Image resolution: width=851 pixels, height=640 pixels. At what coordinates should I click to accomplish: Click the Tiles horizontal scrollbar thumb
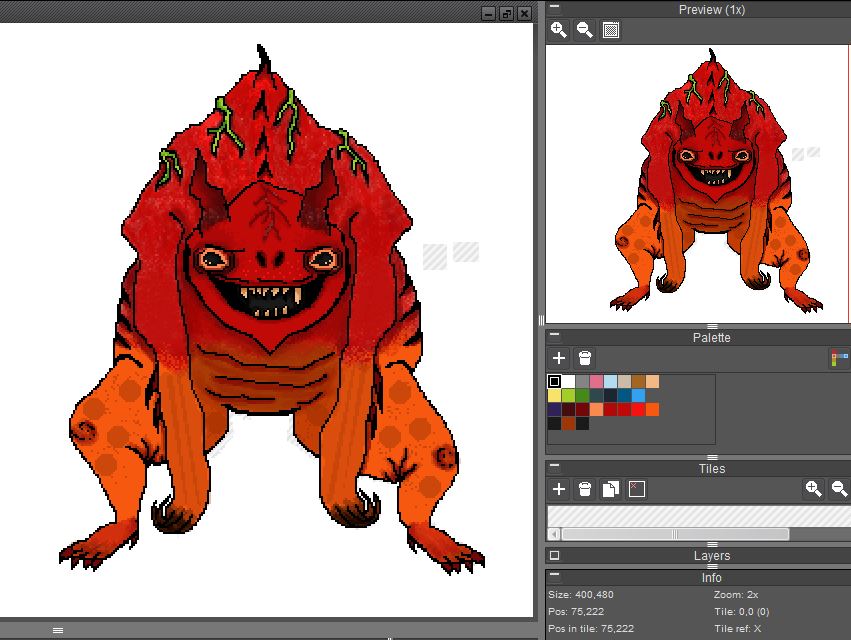tap(675, 534)
